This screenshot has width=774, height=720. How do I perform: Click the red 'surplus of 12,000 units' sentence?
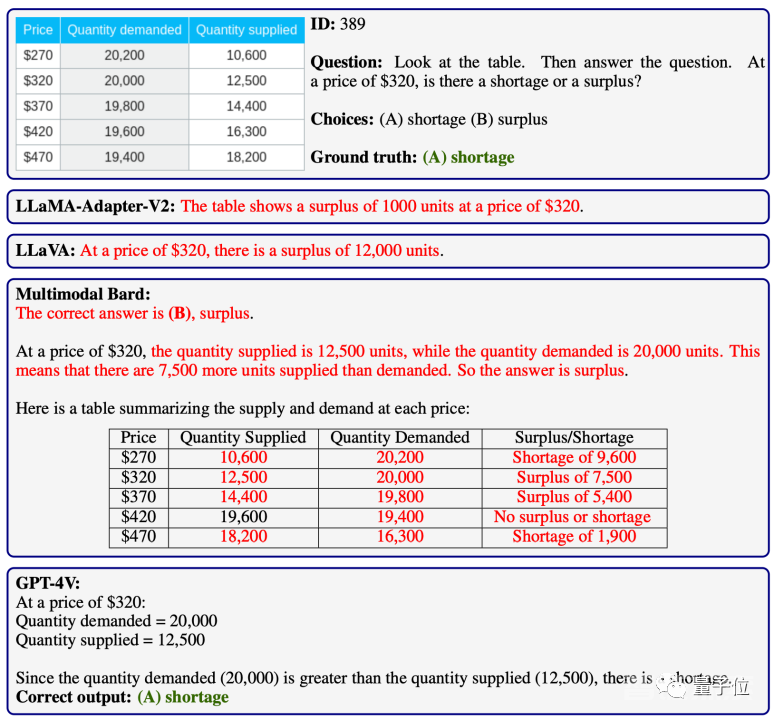click(x=262, y=251)
